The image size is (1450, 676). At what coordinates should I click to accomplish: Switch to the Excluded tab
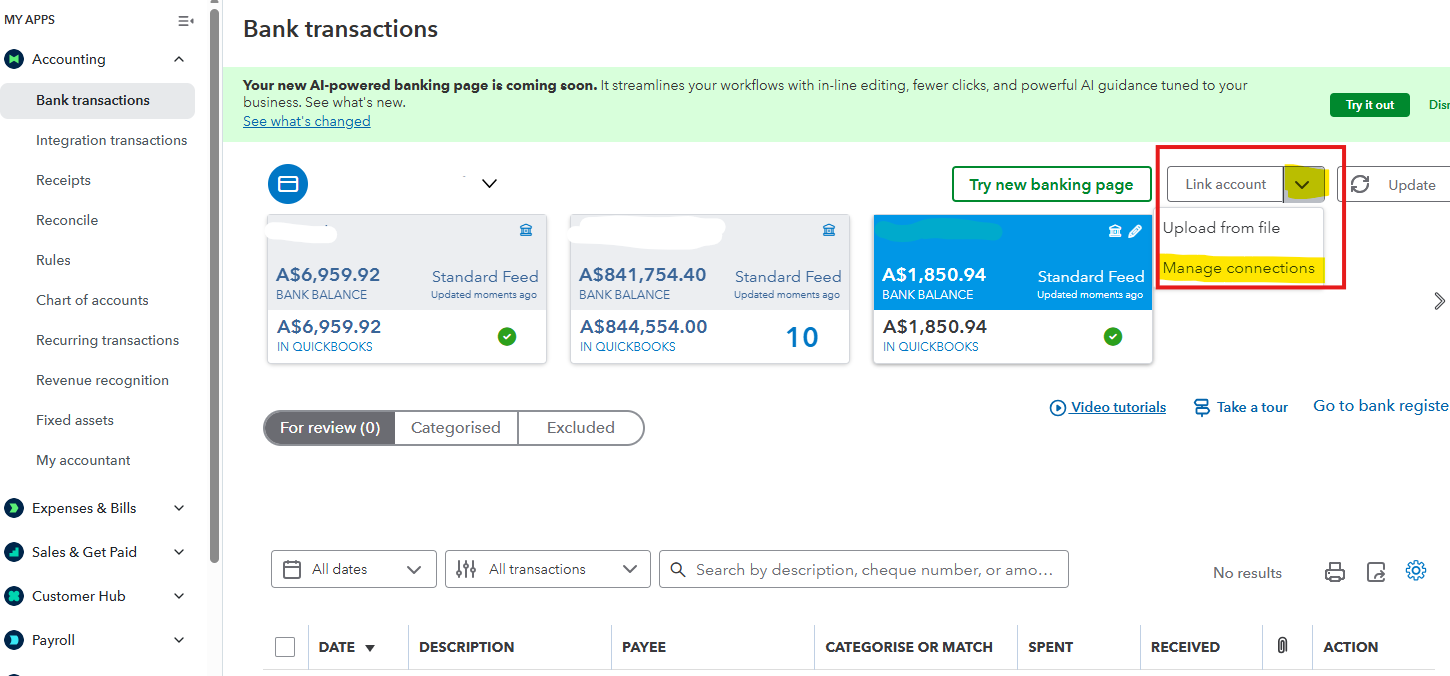[x=580, y=428]
